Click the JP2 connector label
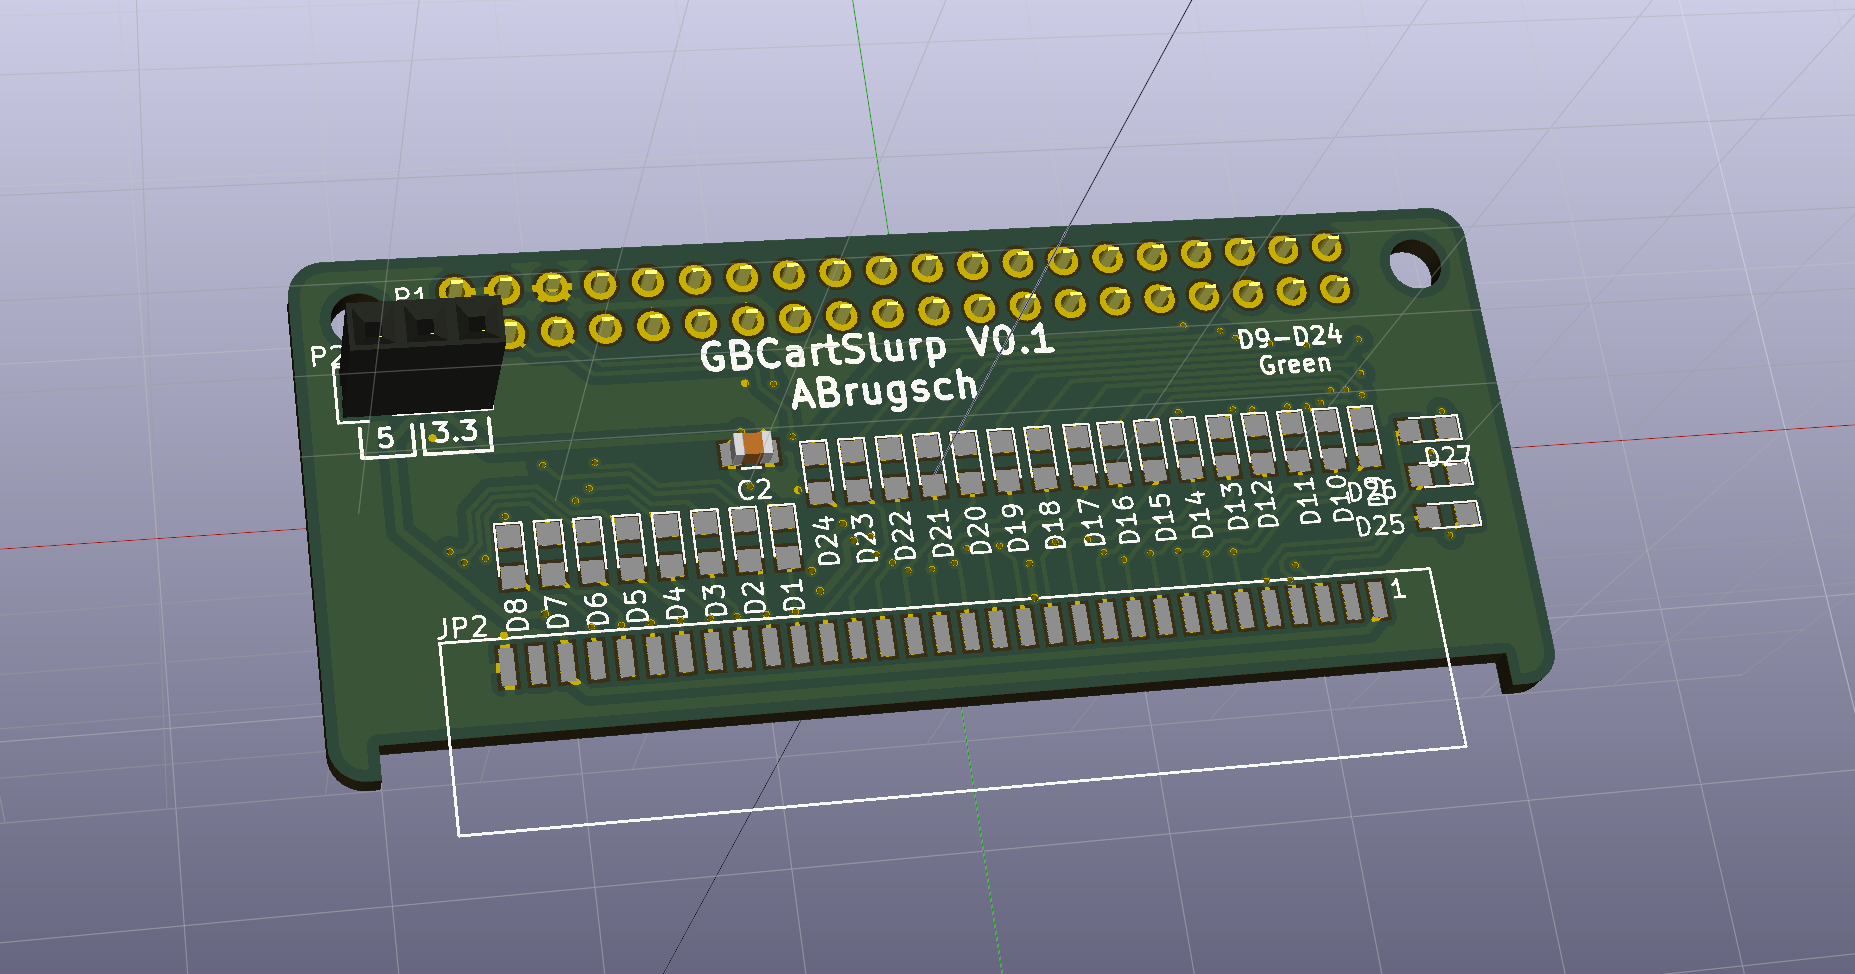 click(x=463, y=627)
